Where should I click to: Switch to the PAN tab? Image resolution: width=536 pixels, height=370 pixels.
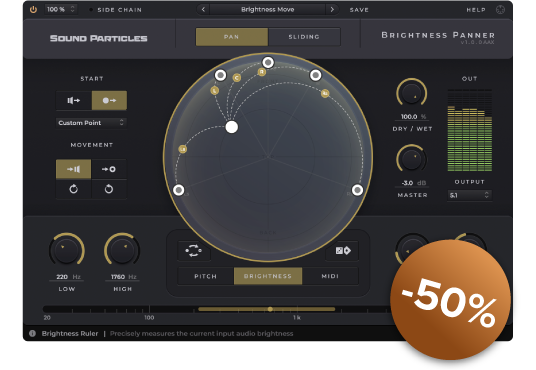tap(232, 37)
